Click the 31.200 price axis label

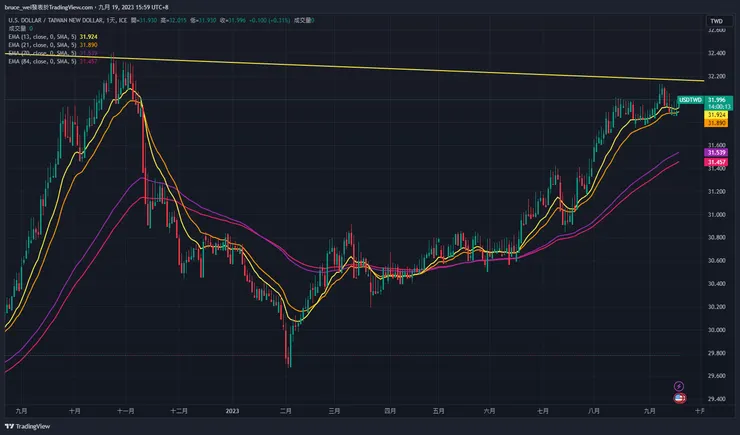click(716, 192)
